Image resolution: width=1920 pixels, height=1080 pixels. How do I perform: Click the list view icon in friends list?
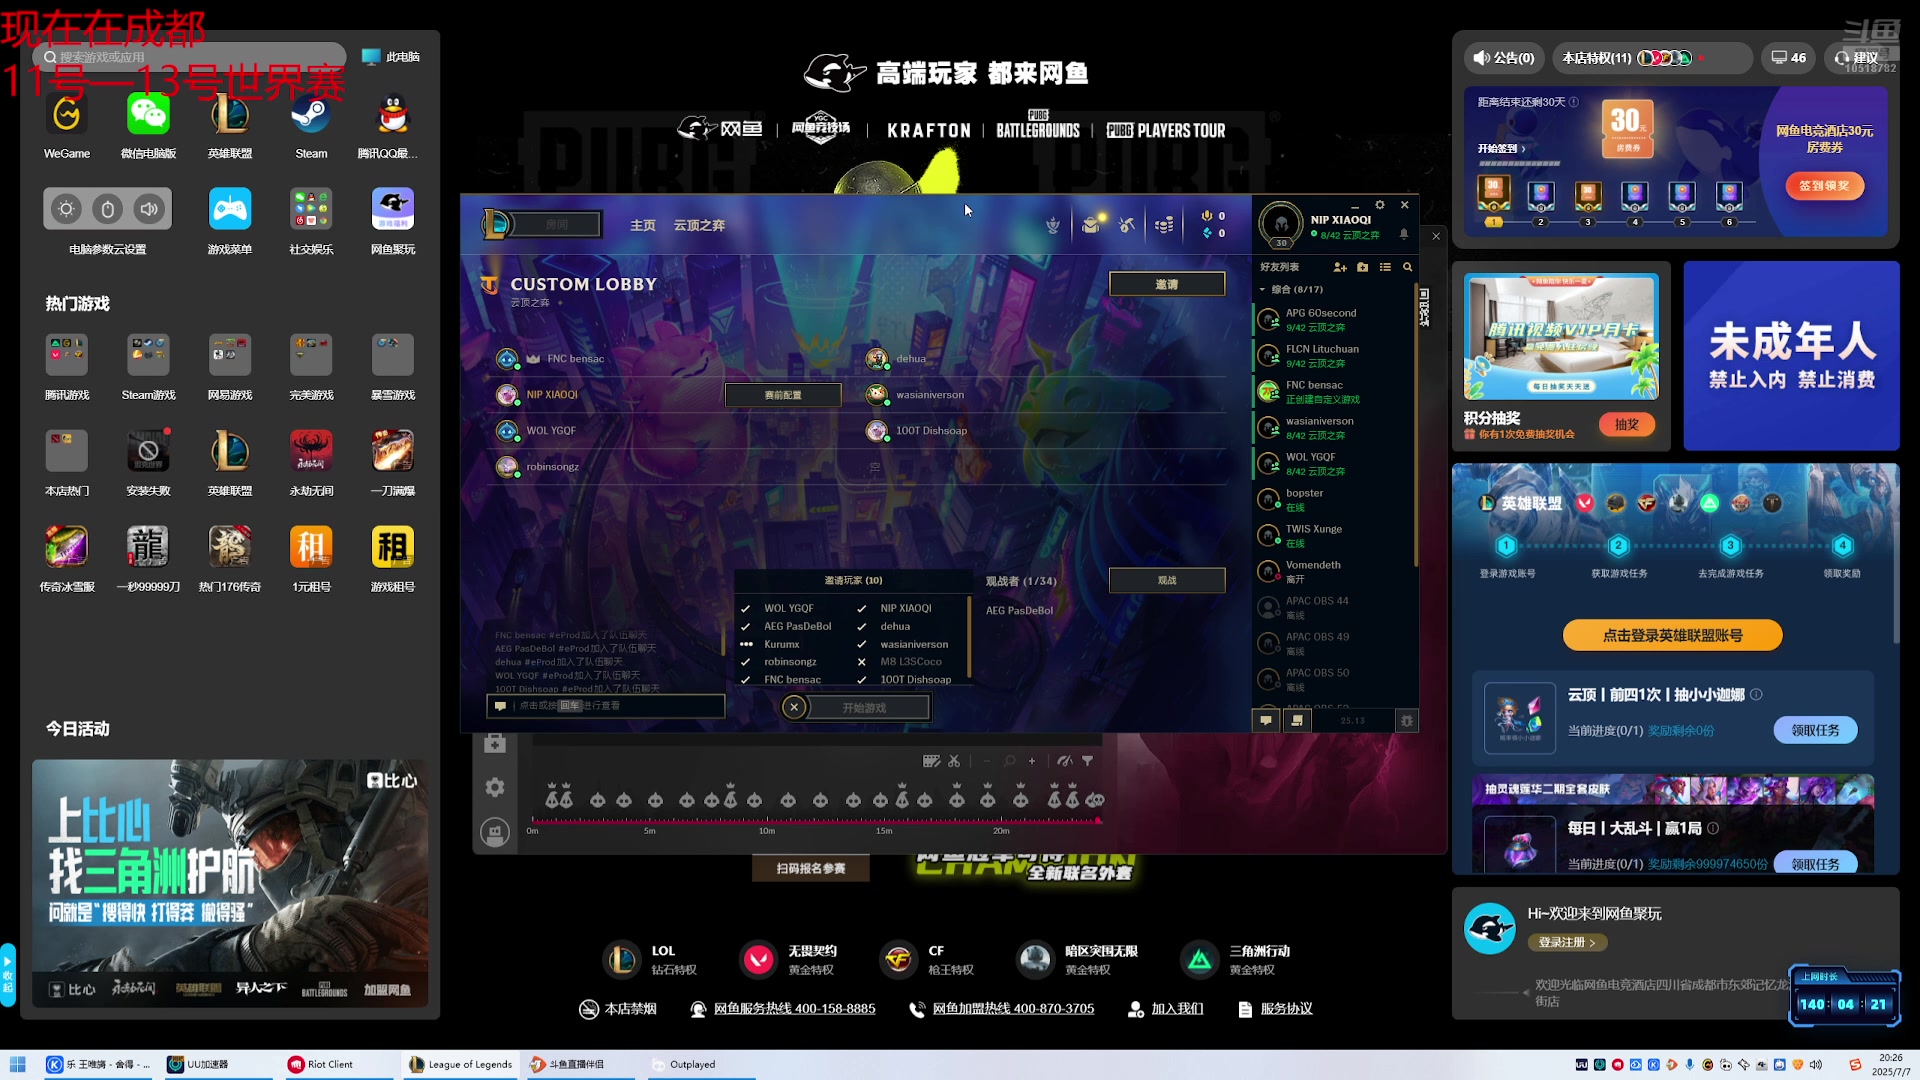pos(1385,267)
